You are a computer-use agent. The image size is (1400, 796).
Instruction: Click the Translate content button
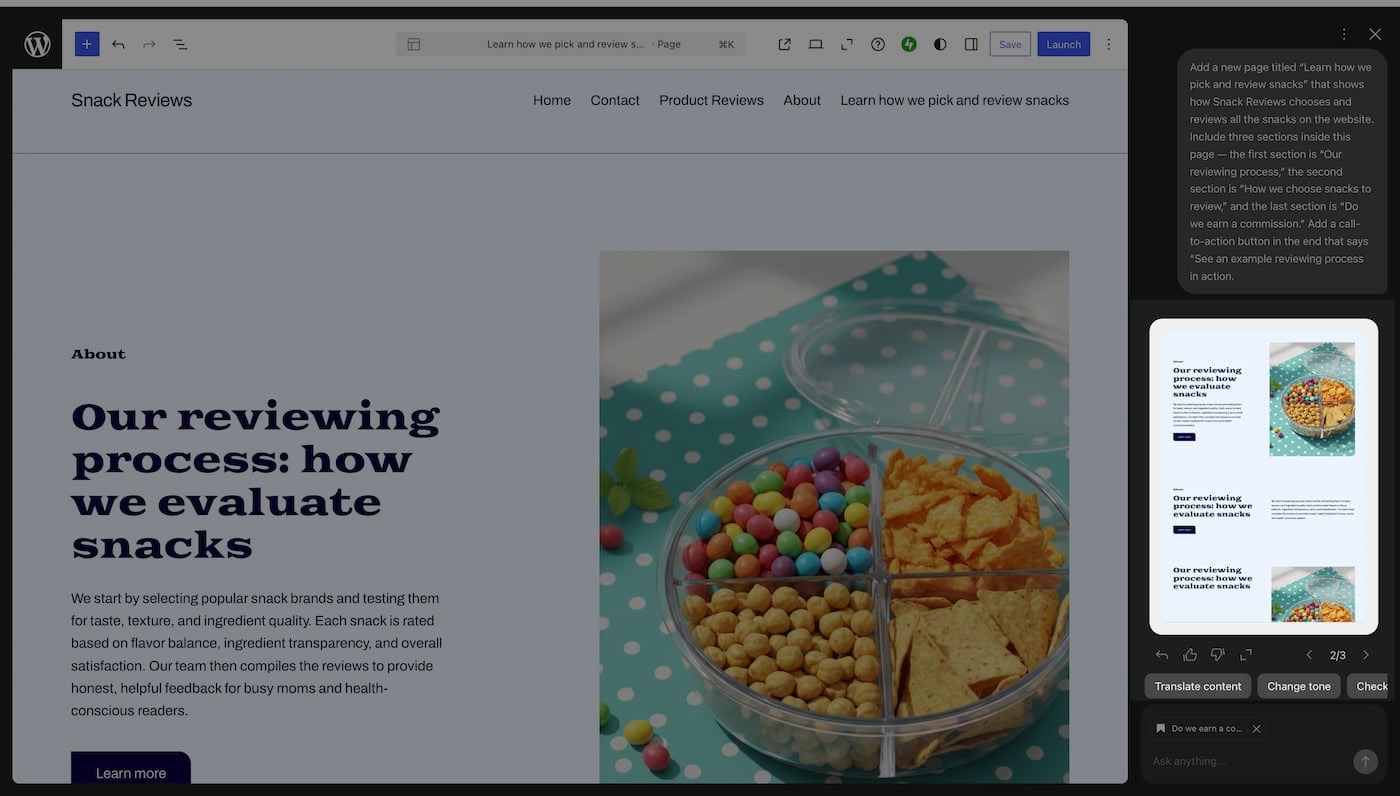pyautogui.click(x=1197, y=686)
